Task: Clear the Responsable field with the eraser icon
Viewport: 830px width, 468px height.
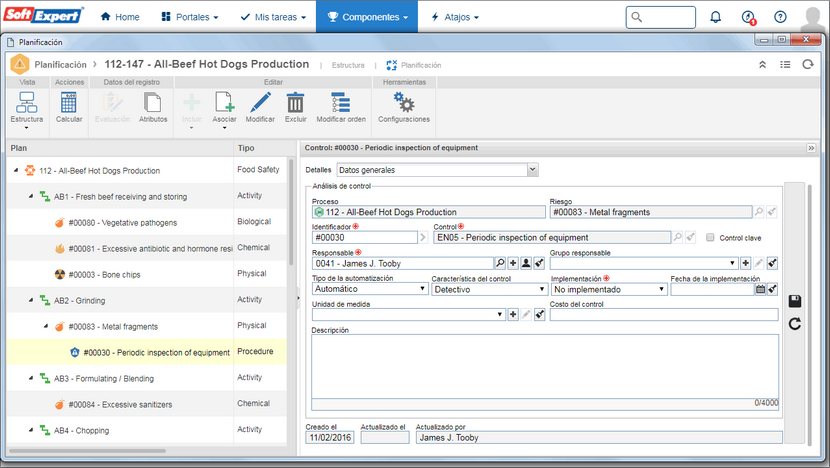Action: (539, 263)
